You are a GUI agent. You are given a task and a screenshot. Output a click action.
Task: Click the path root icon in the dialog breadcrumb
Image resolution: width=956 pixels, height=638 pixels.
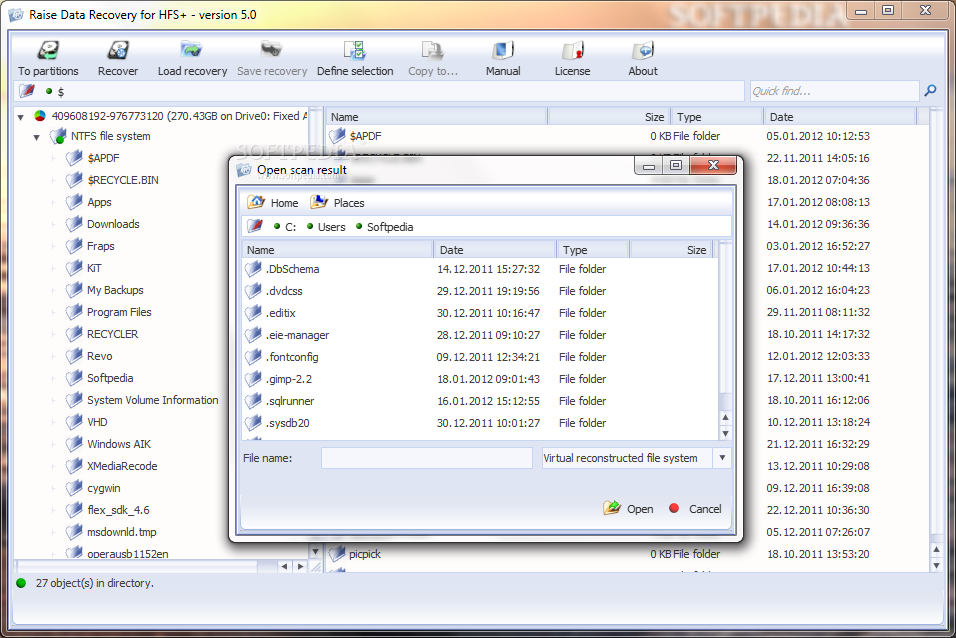tap(255, 226)
